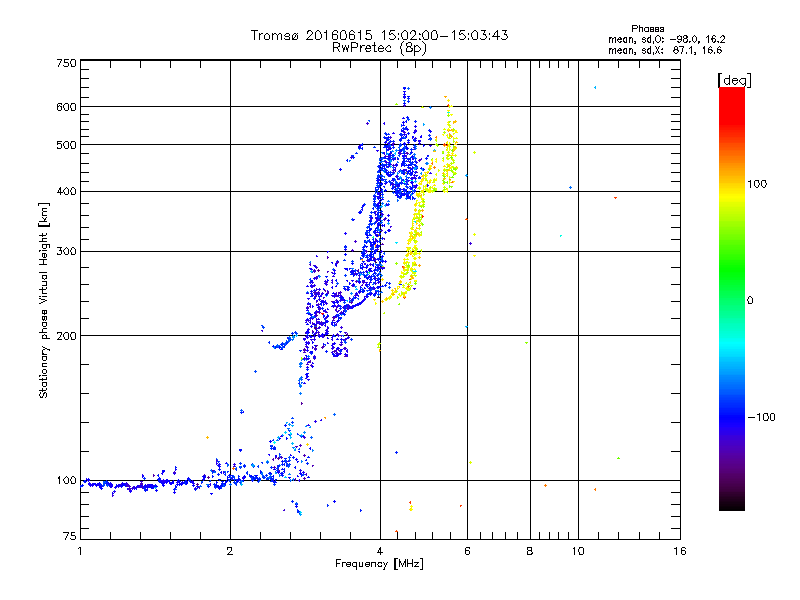
Task: Click colorbar tick label '0'
Action: coord(750,301)
